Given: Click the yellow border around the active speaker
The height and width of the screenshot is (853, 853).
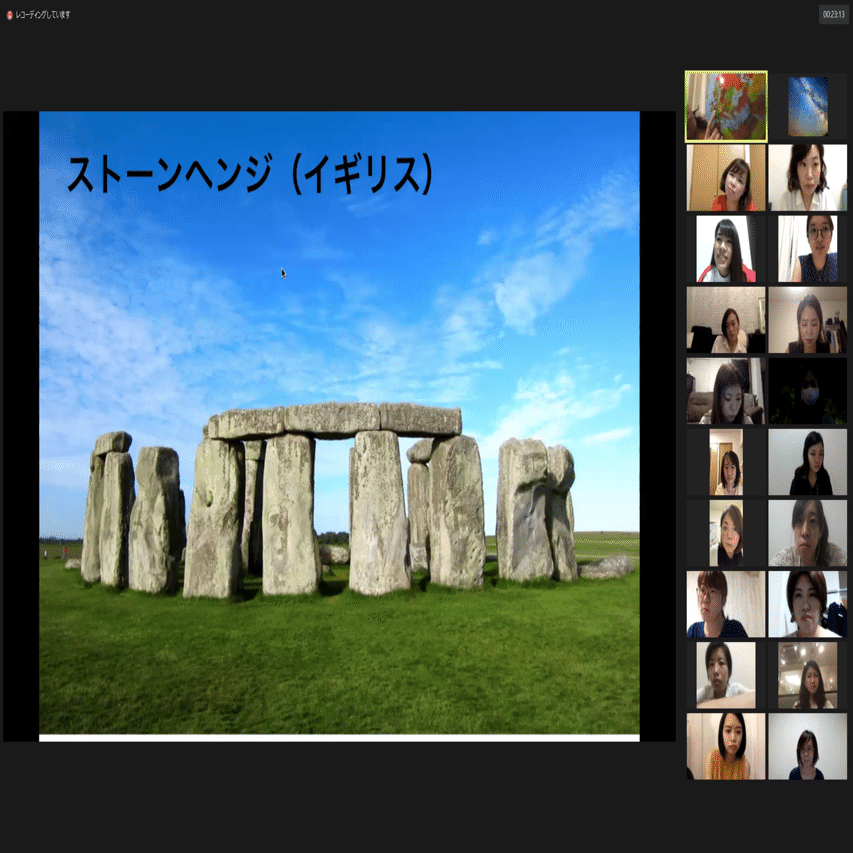Looking at the screenshot, I should click(725, 73).
